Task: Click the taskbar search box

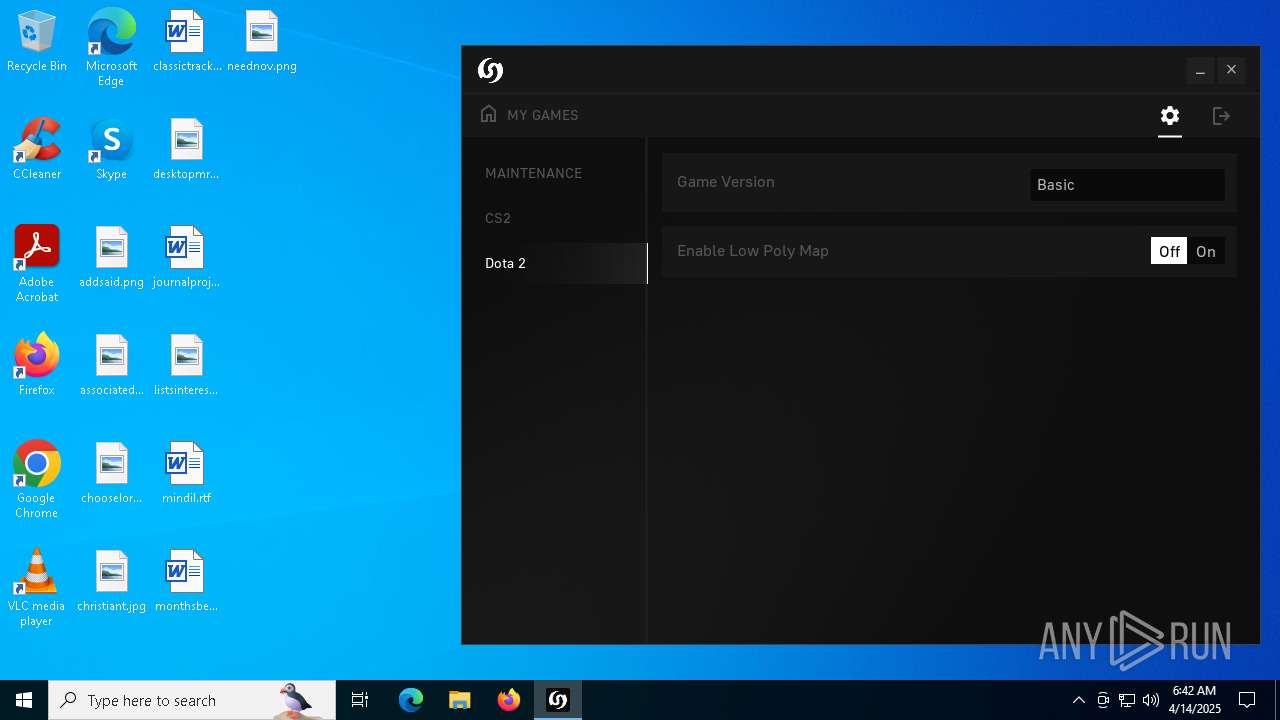Action: pyautogui.click(x=192, y=700)
